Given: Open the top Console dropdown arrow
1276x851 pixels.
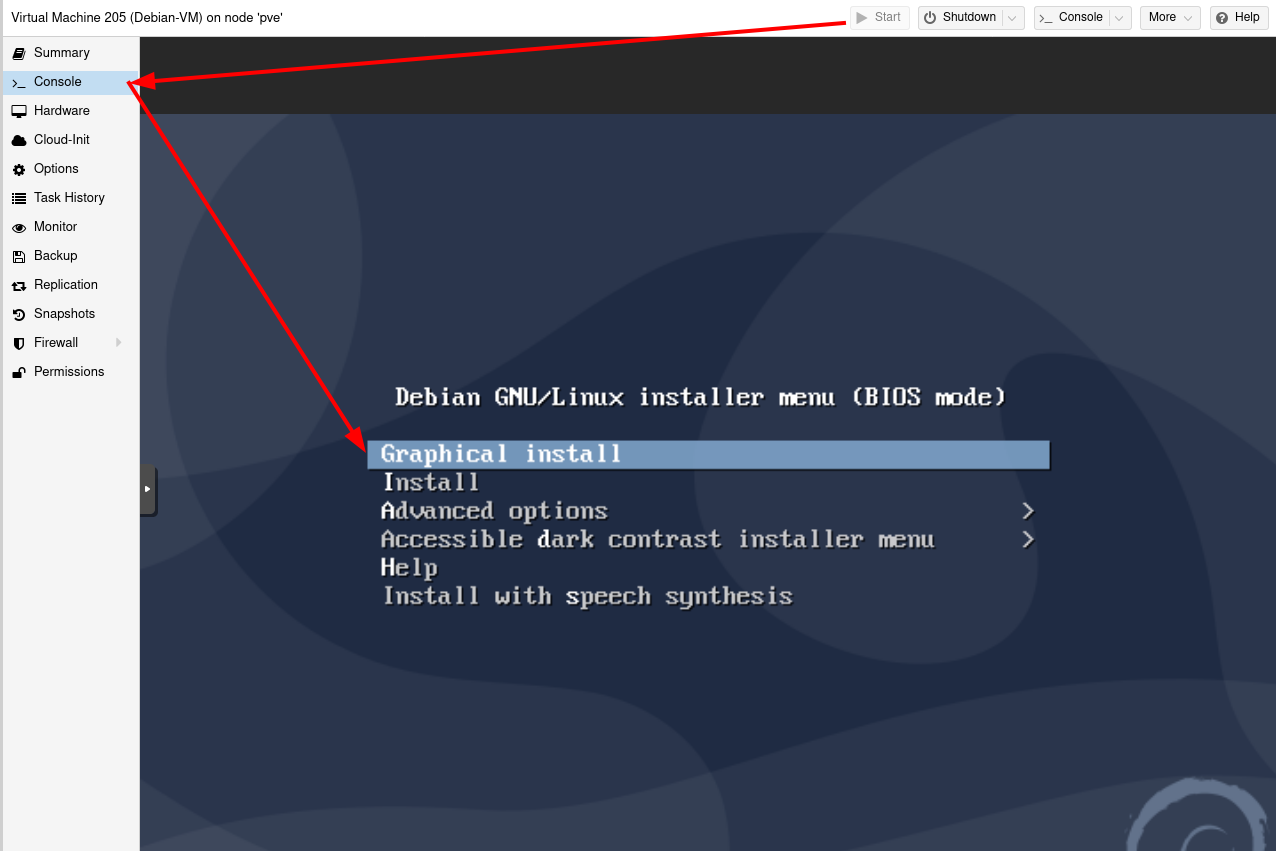Looking at the screenshot, I should pos(1120,18).
